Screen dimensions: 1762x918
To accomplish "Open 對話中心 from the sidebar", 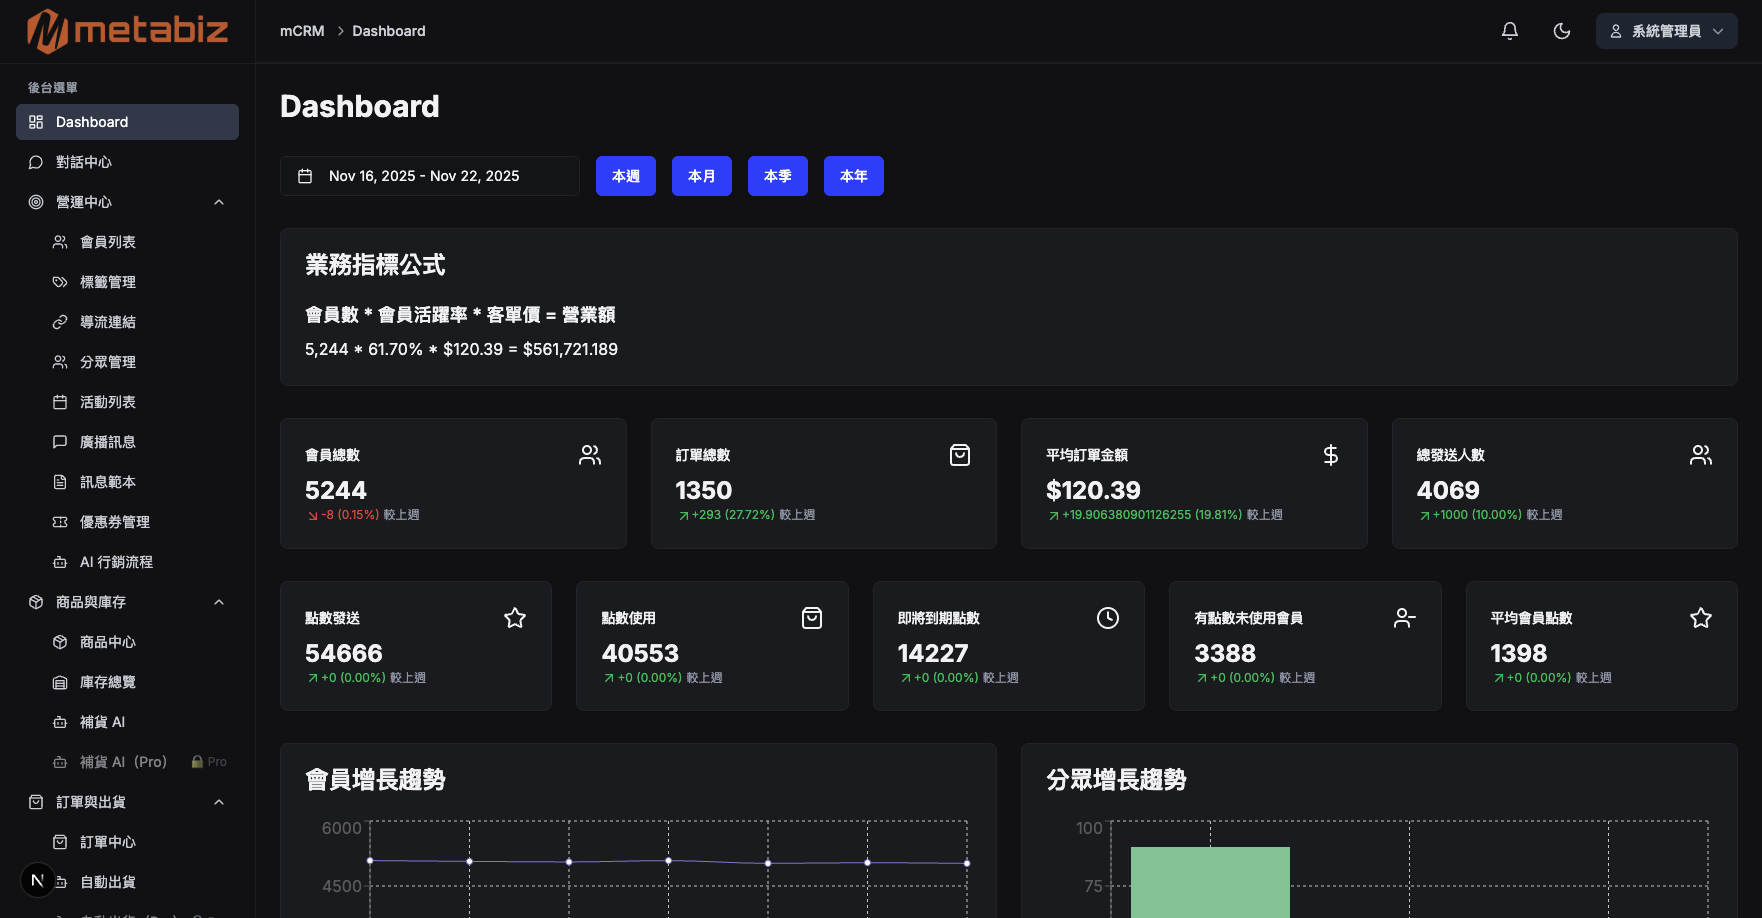I will [84, 161].
